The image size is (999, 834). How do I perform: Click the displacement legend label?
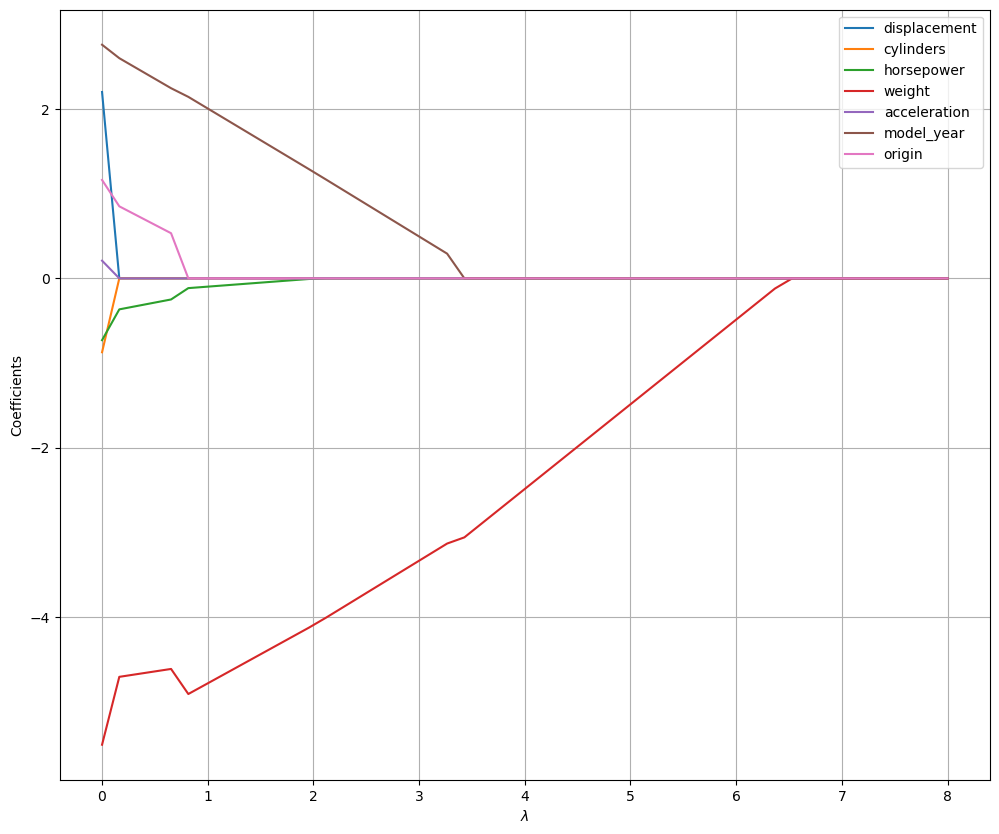[929, 28]
